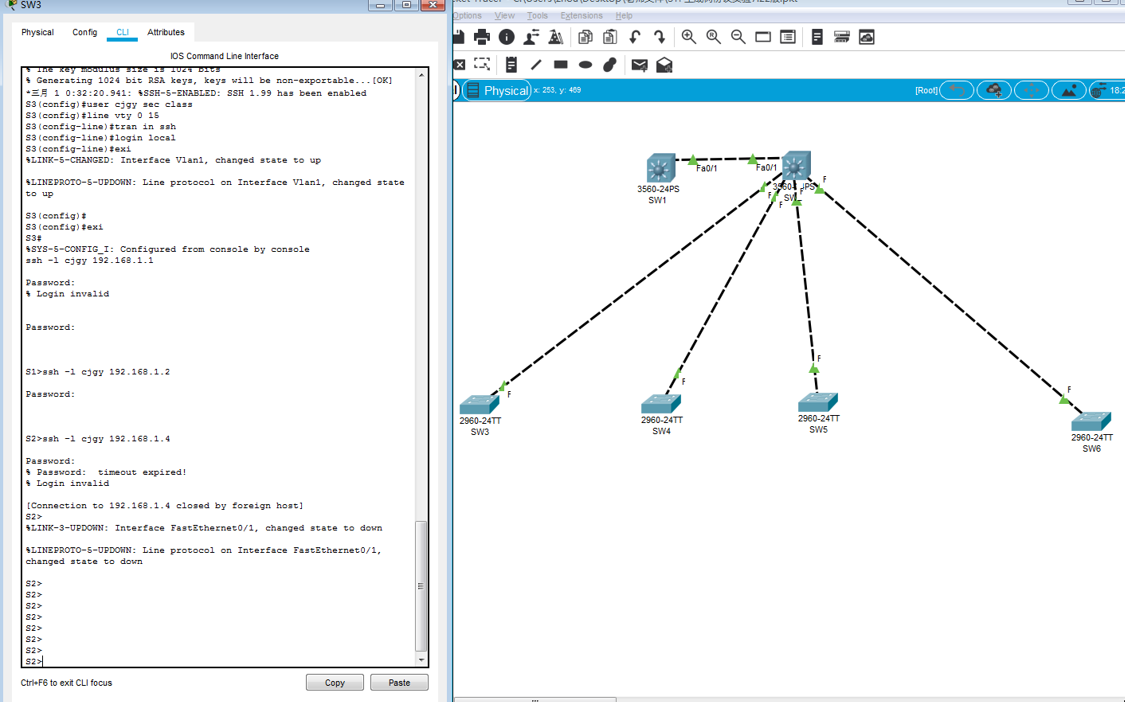Click the CLI scrollbar down arrow

[x=421, y=660]
